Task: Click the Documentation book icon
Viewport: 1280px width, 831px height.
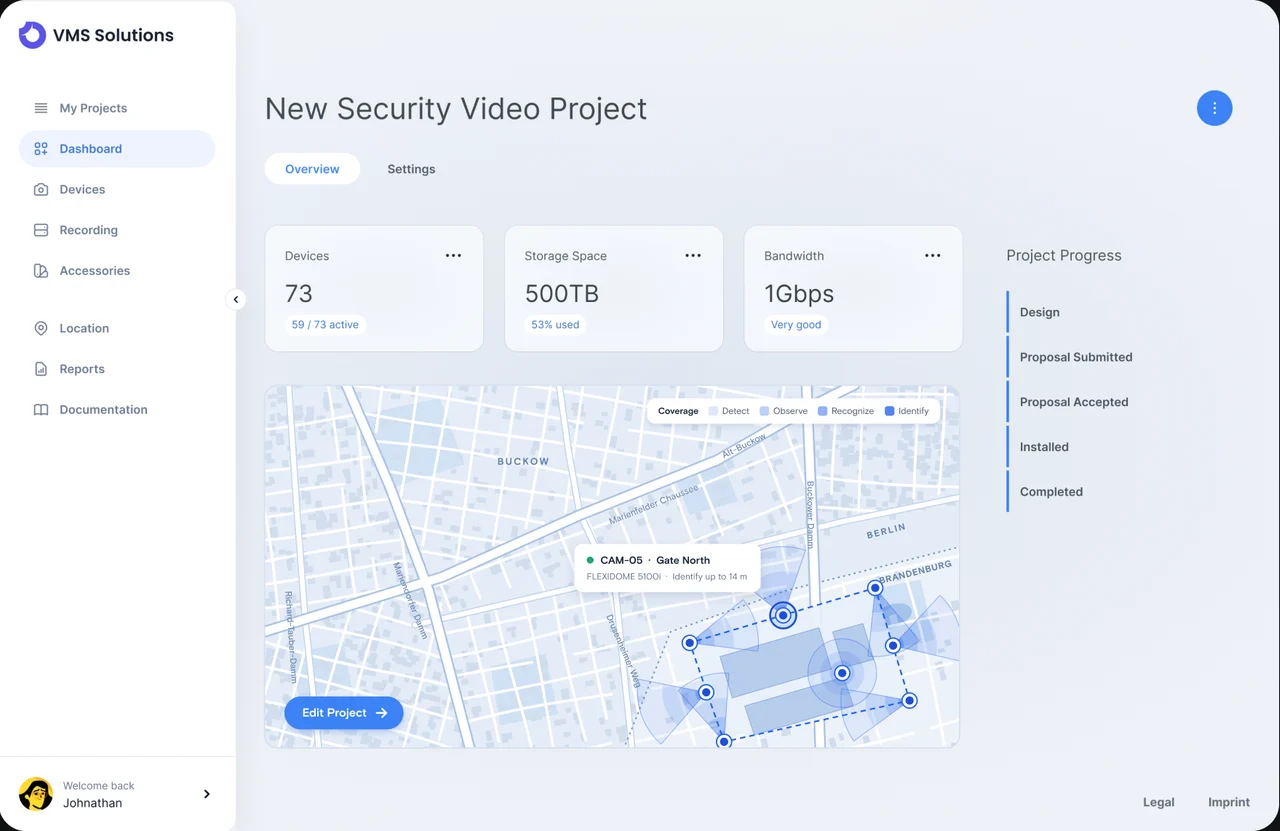Action: tap(41, 410)
